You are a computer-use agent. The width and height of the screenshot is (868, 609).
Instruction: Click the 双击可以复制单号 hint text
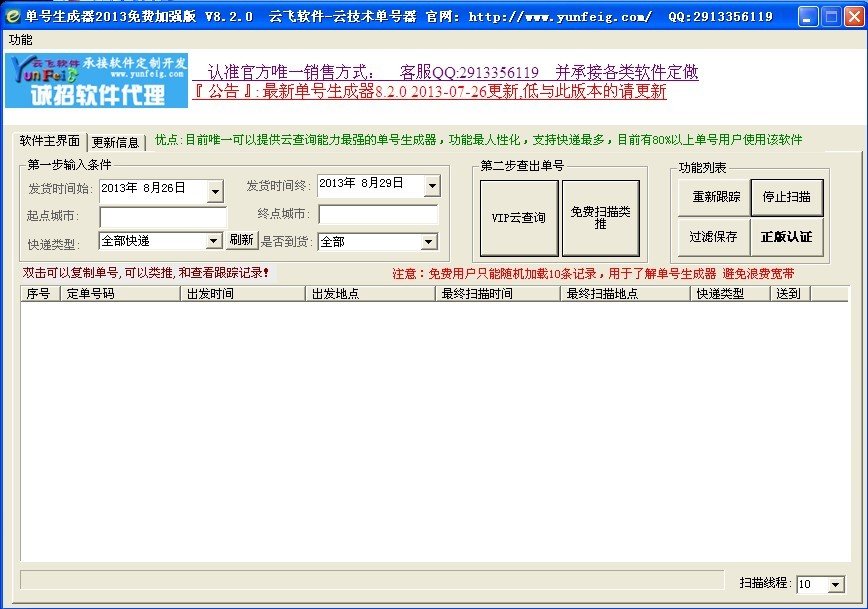[146, 273]
